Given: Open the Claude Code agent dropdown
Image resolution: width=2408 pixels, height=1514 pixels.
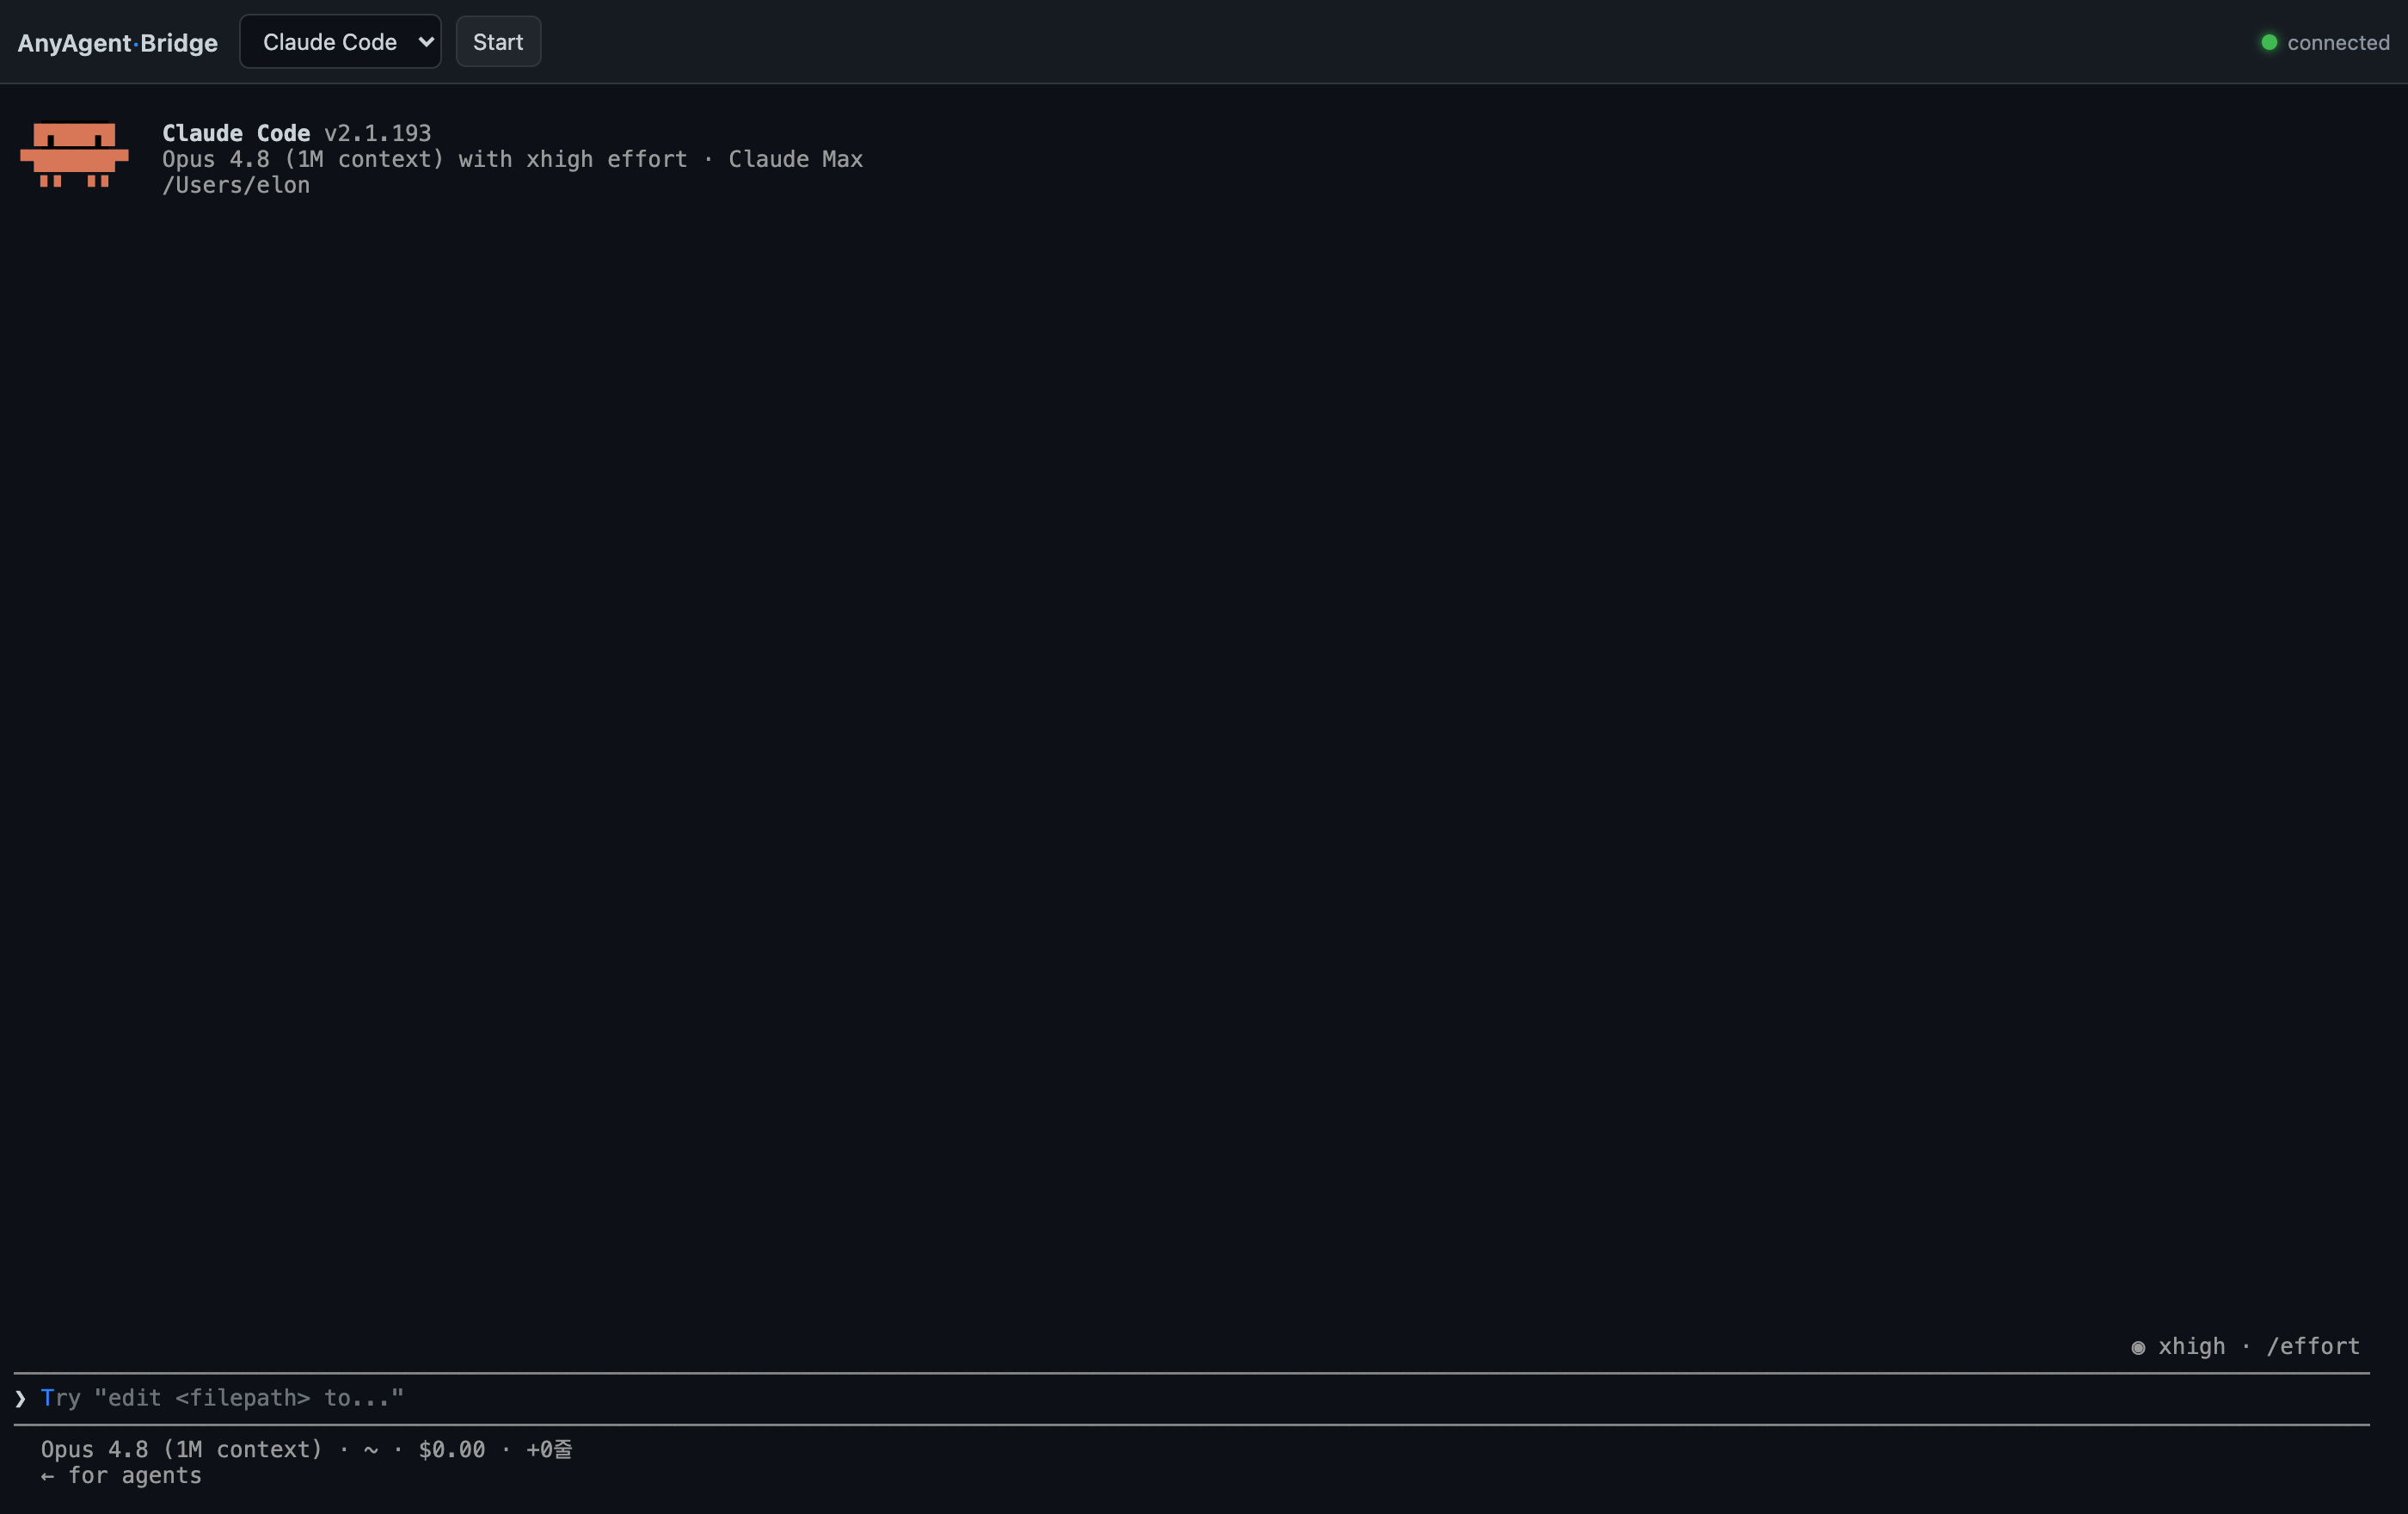Looking at the screenshot, I should (340, 42).
